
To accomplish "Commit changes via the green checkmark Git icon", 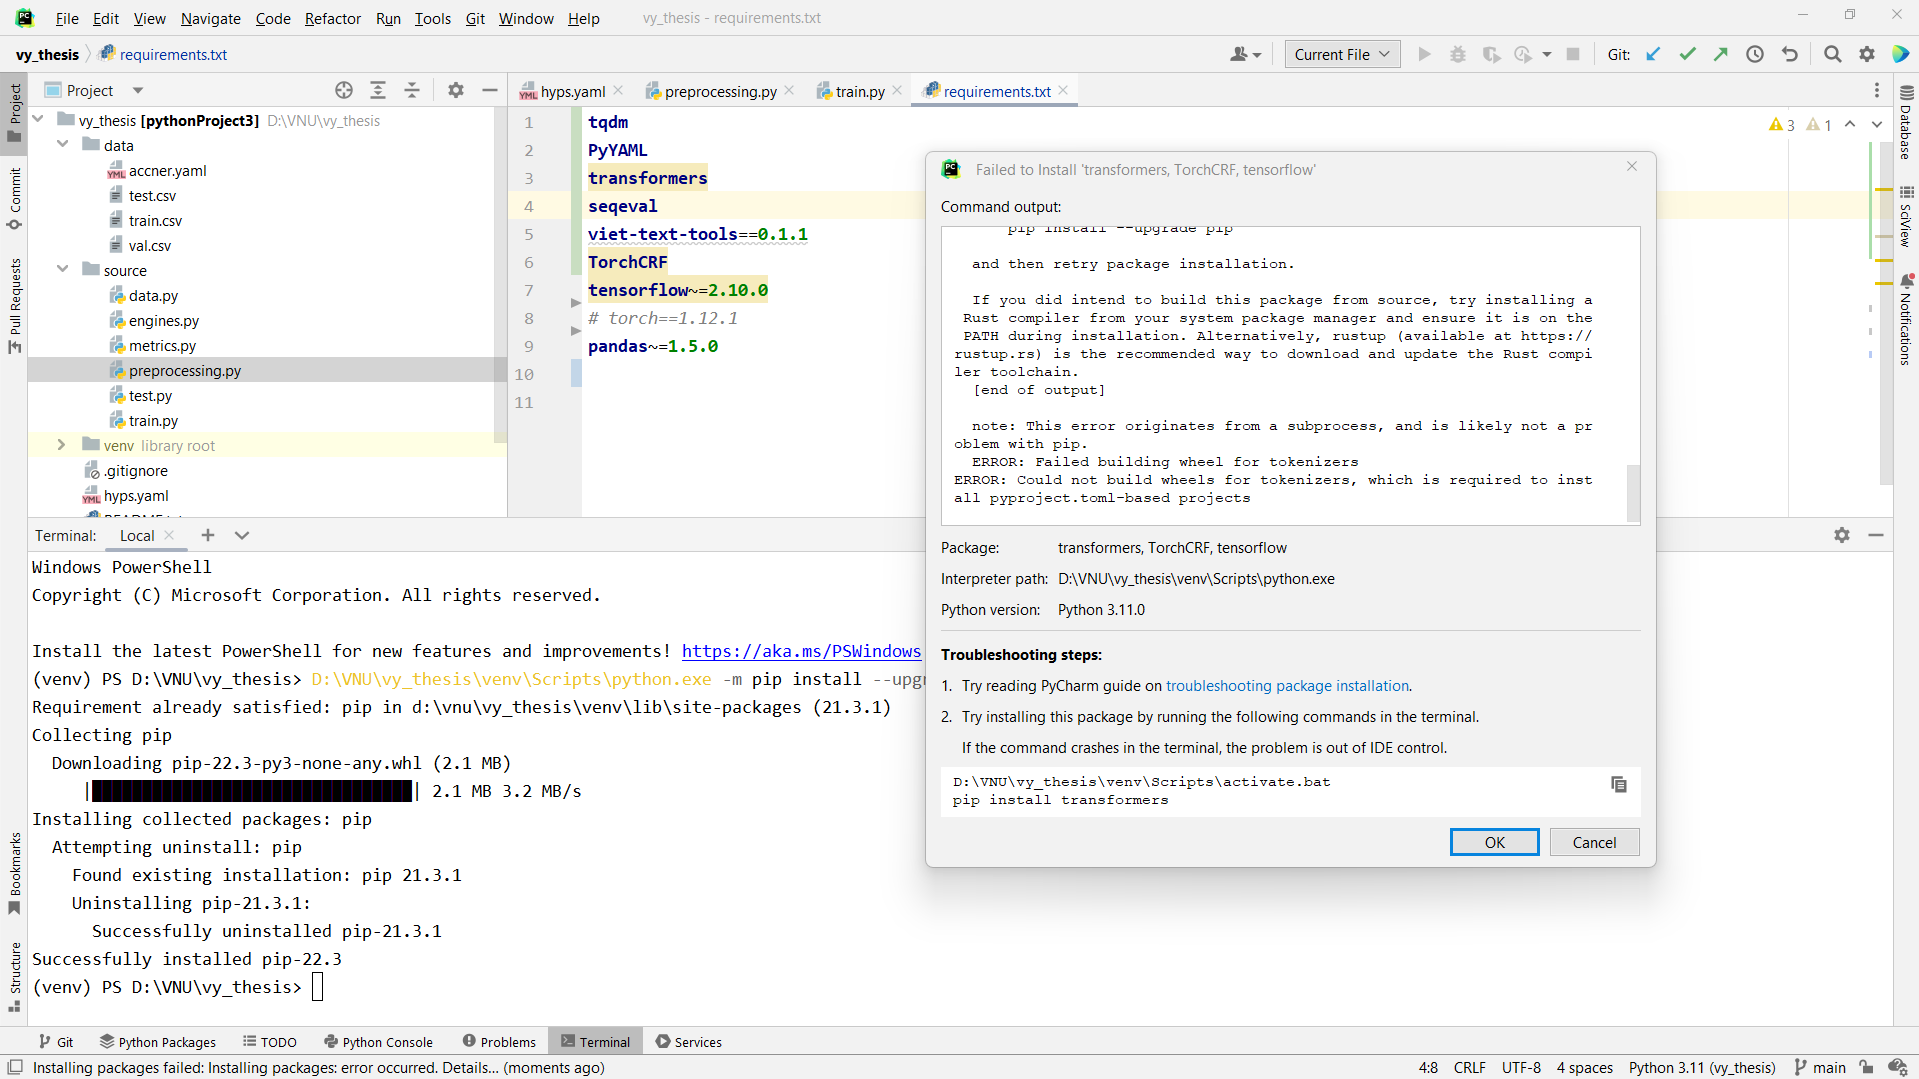I will tap(1687, 54).
